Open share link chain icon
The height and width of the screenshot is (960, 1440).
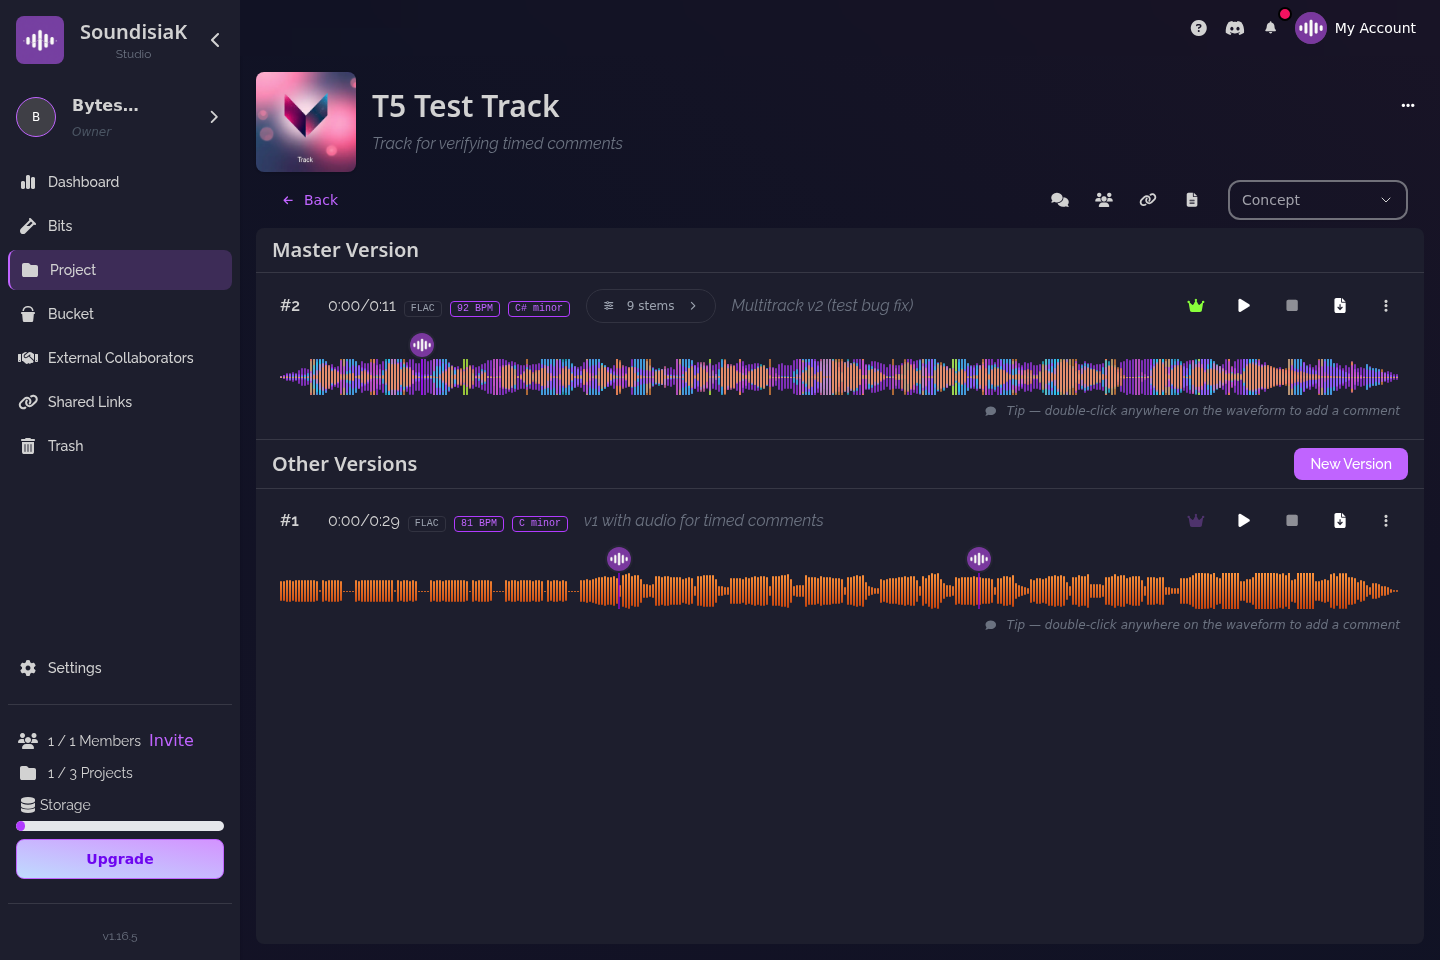(x=1148, y=200)
